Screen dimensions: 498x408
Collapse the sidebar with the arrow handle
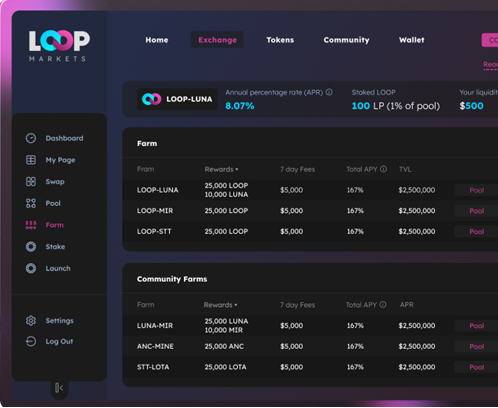click(x=59, y=388)
